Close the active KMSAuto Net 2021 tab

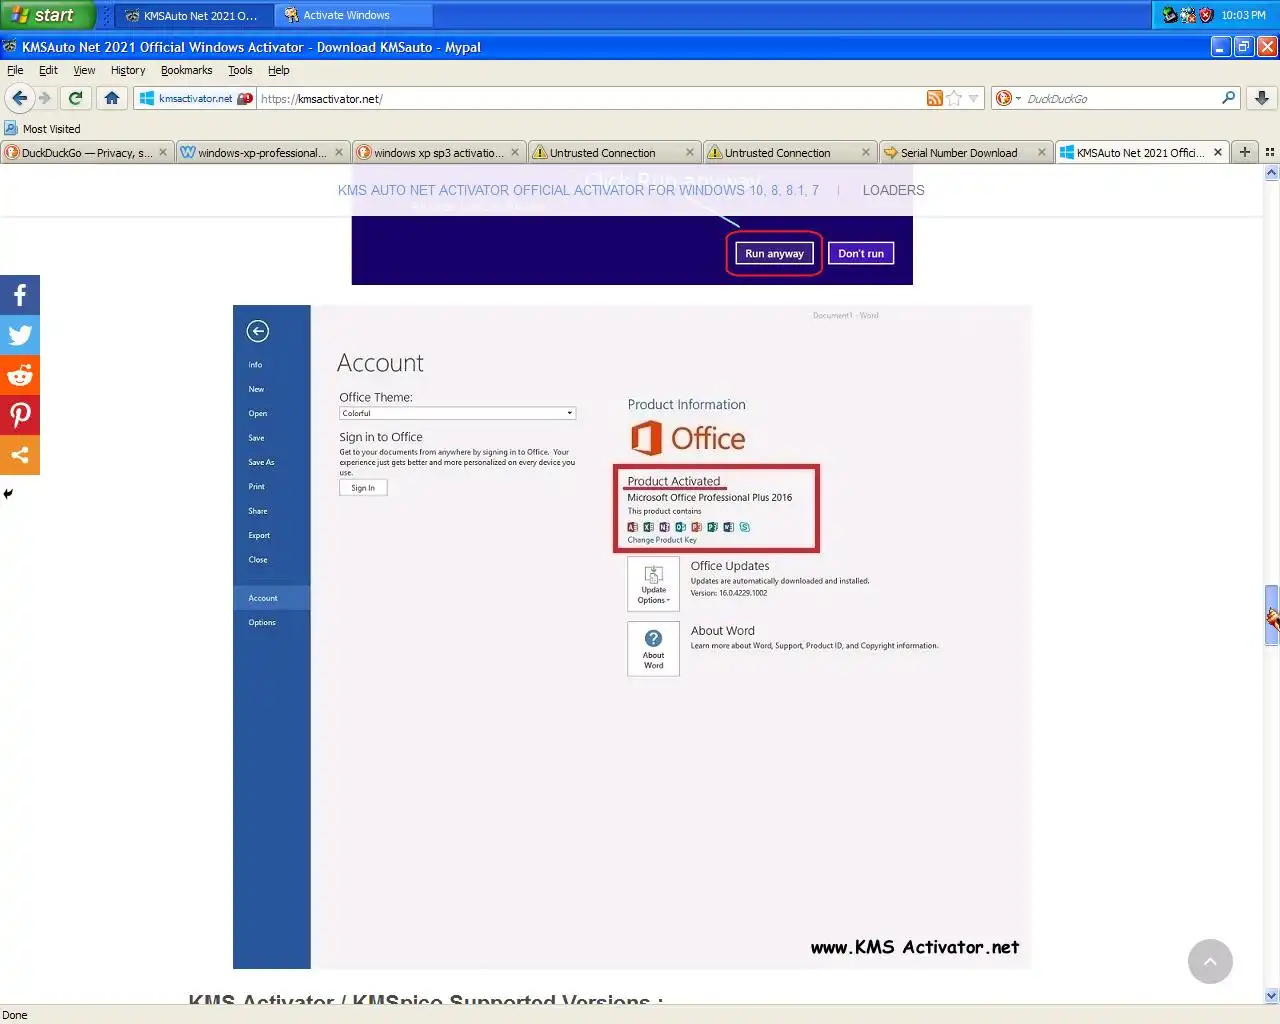[x=1217, y=152]
